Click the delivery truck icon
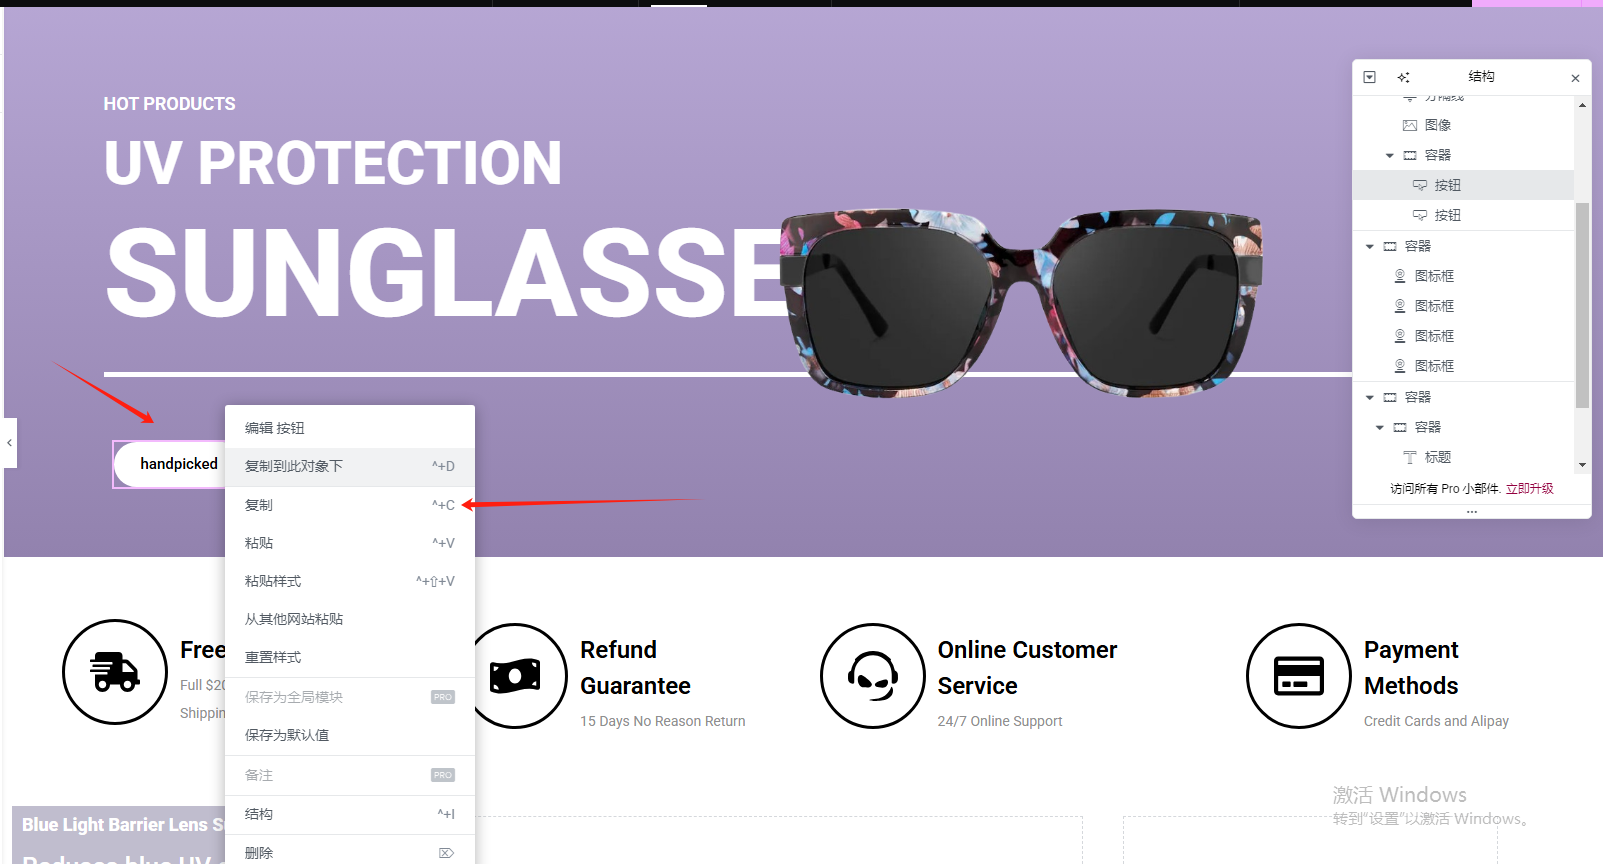 (115, 672)
